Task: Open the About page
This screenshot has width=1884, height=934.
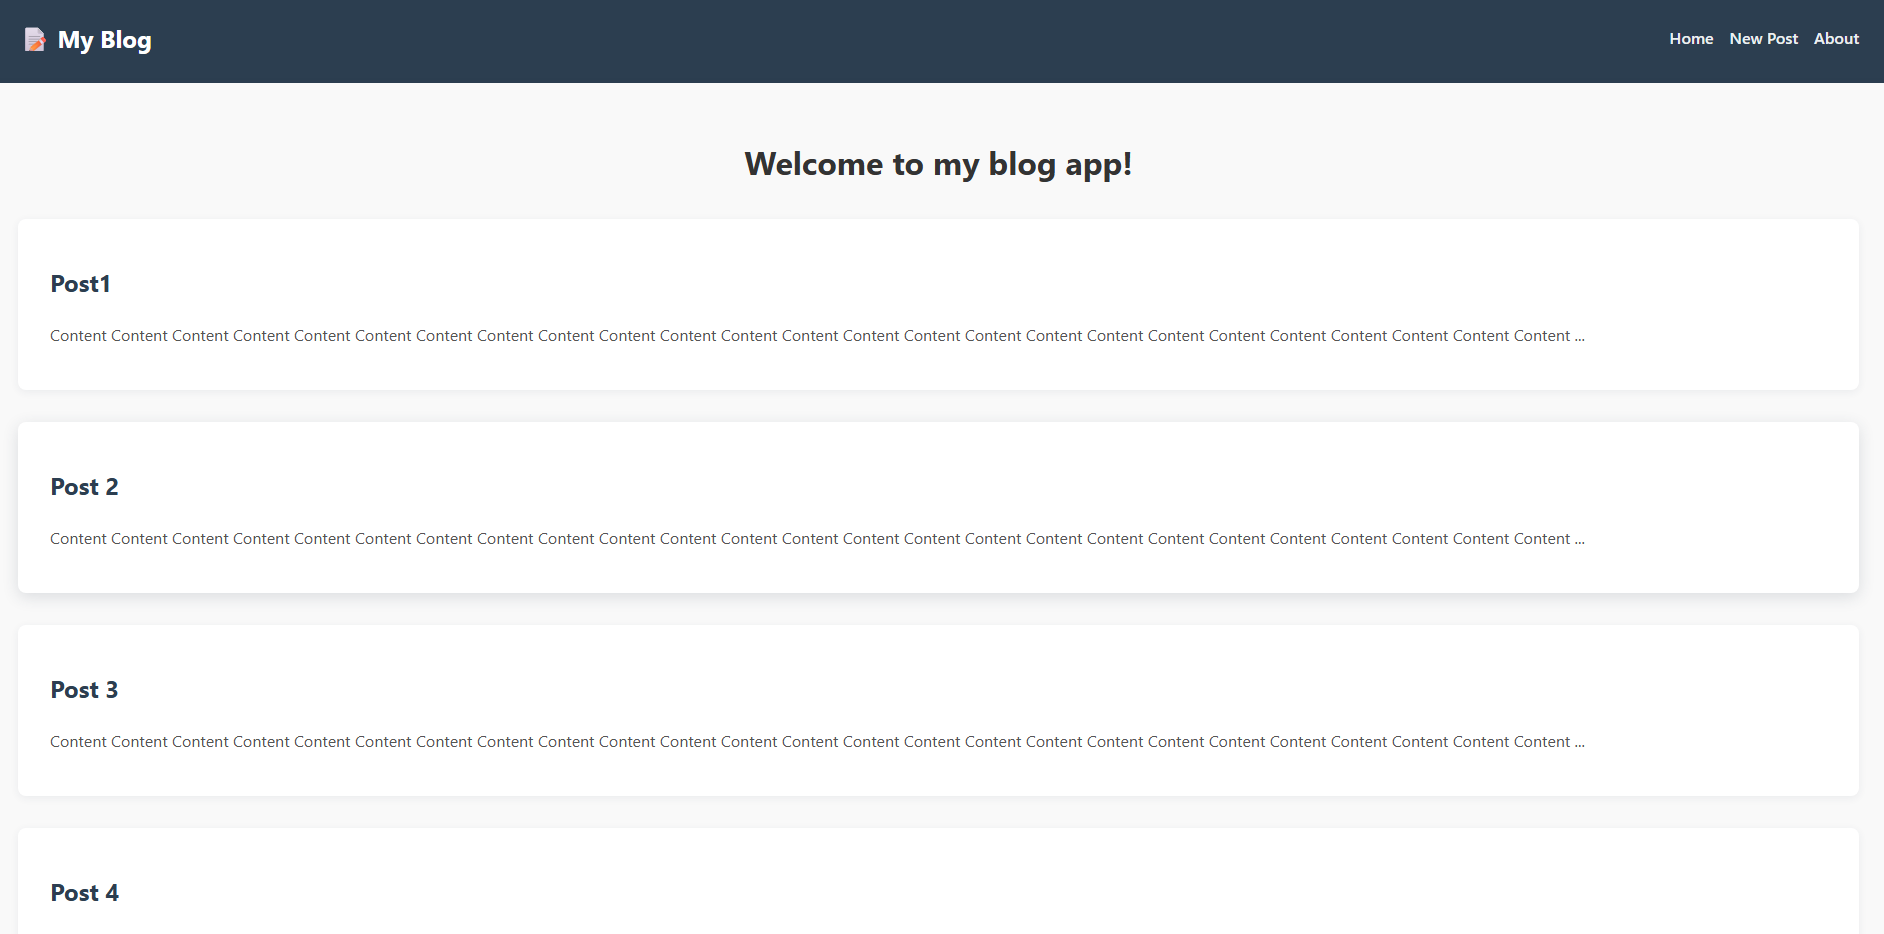Action: 1836,39
